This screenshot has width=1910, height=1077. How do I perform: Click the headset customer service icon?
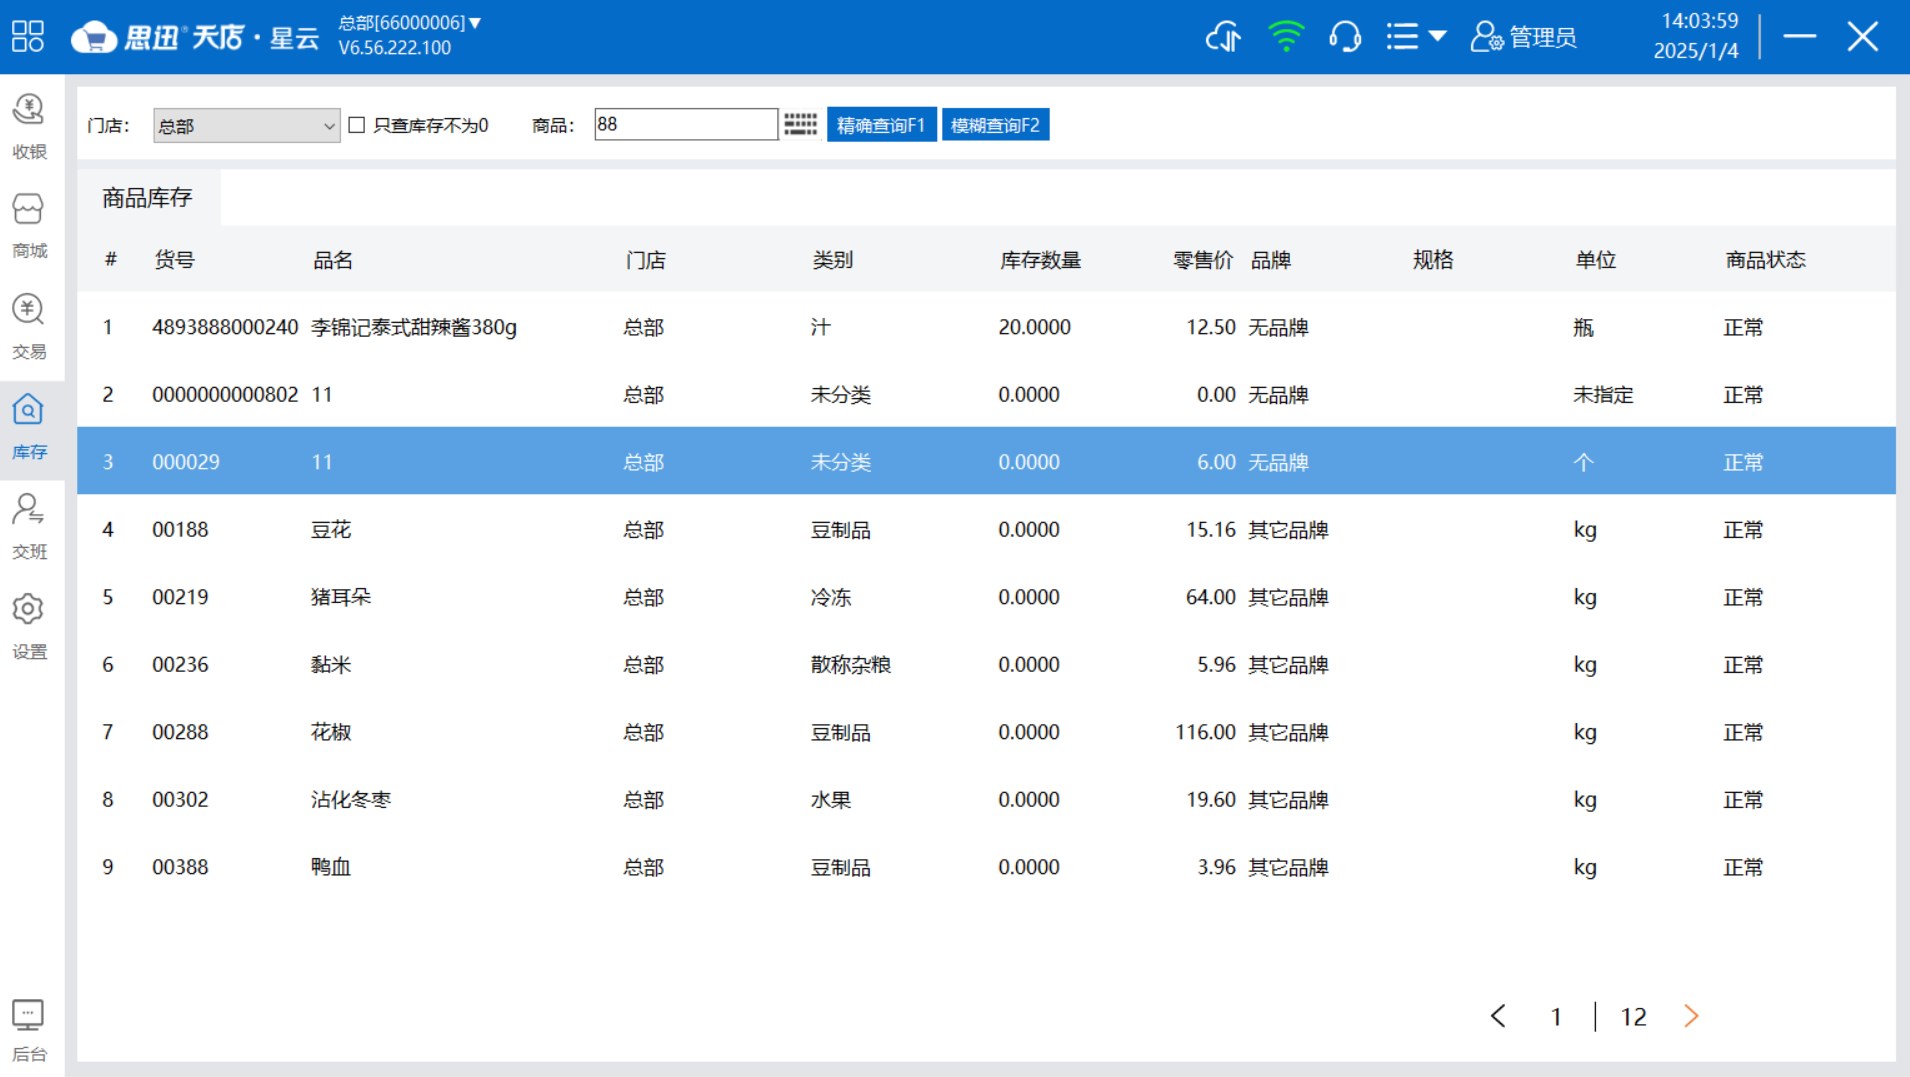[1345, 38]
